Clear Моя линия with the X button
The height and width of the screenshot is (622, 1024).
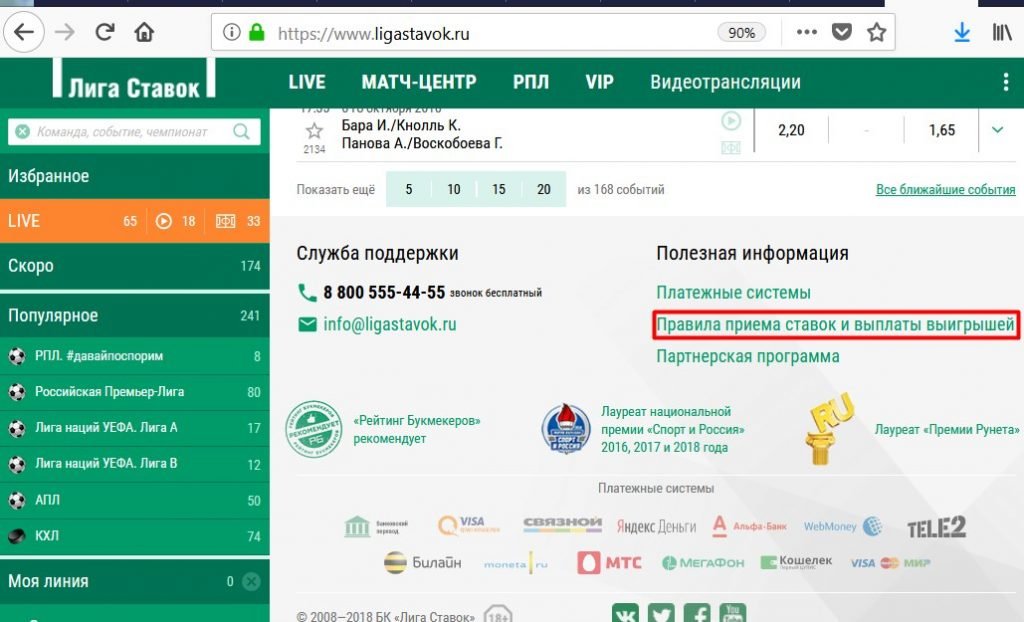[251, 581]
